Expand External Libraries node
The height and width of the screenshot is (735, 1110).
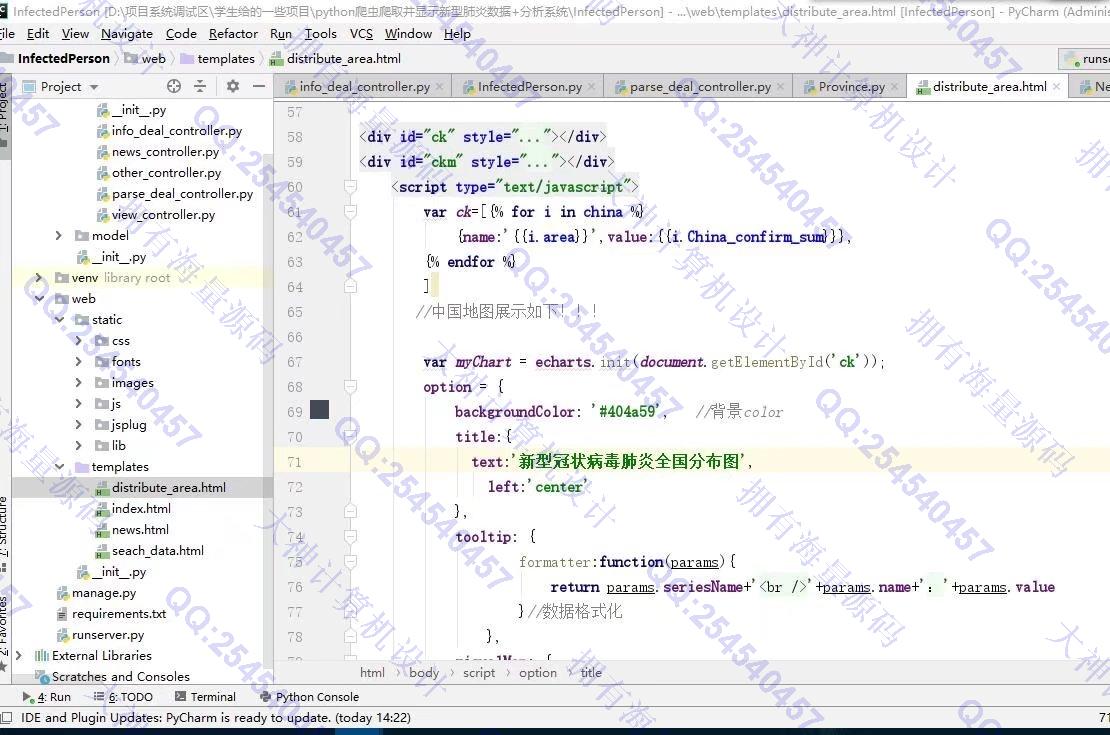pyautogui.click(x=19, y=656)
